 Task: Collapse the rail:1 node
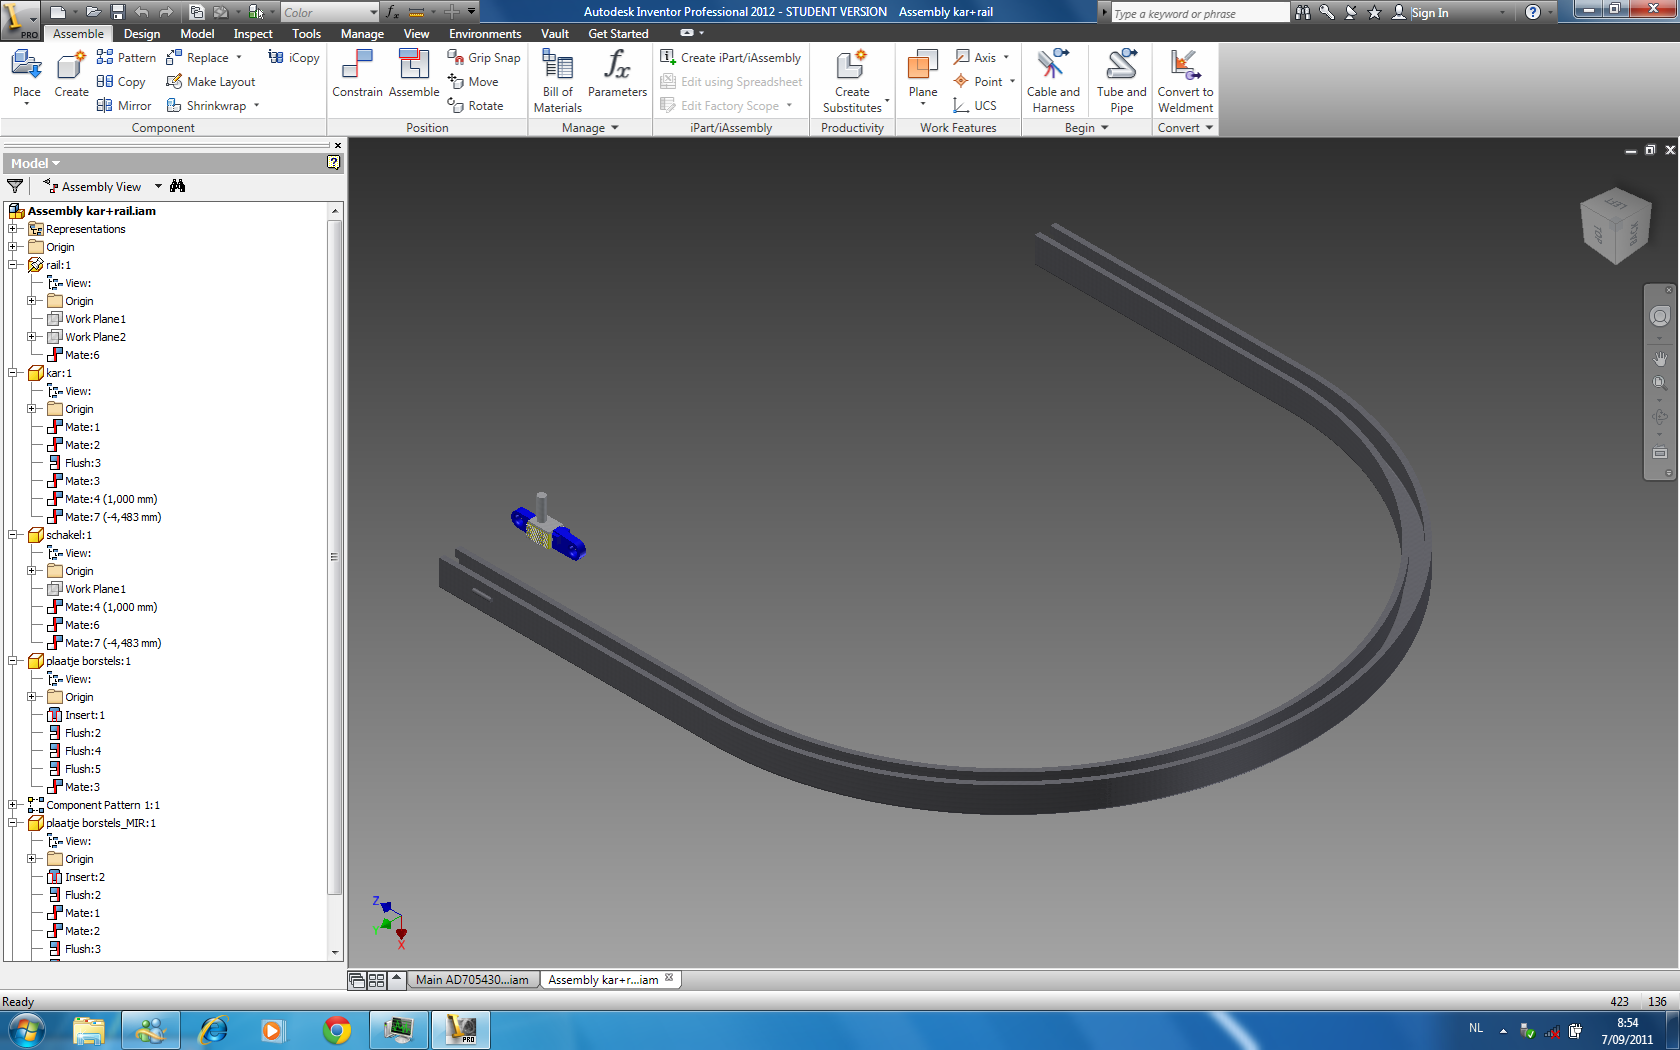13,265
